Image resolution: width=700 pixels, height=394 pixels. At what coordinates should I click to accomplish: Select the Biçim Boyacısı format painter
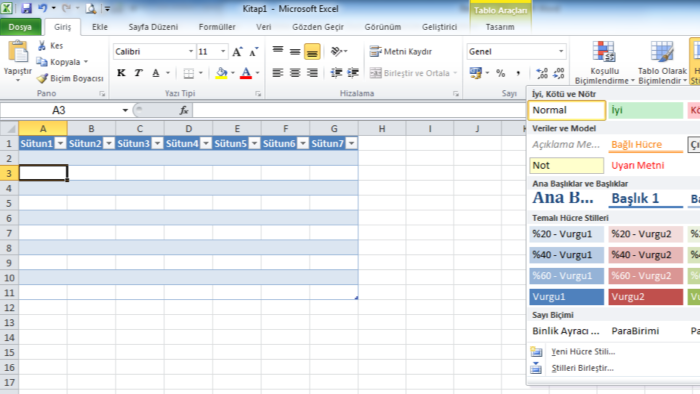point(71,78)
